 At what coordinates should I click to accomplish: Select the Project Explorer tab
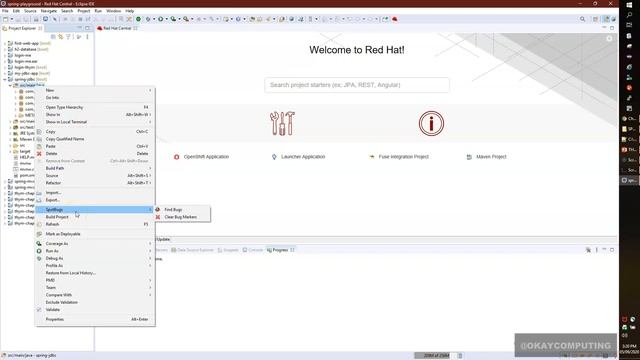(22, 28)
